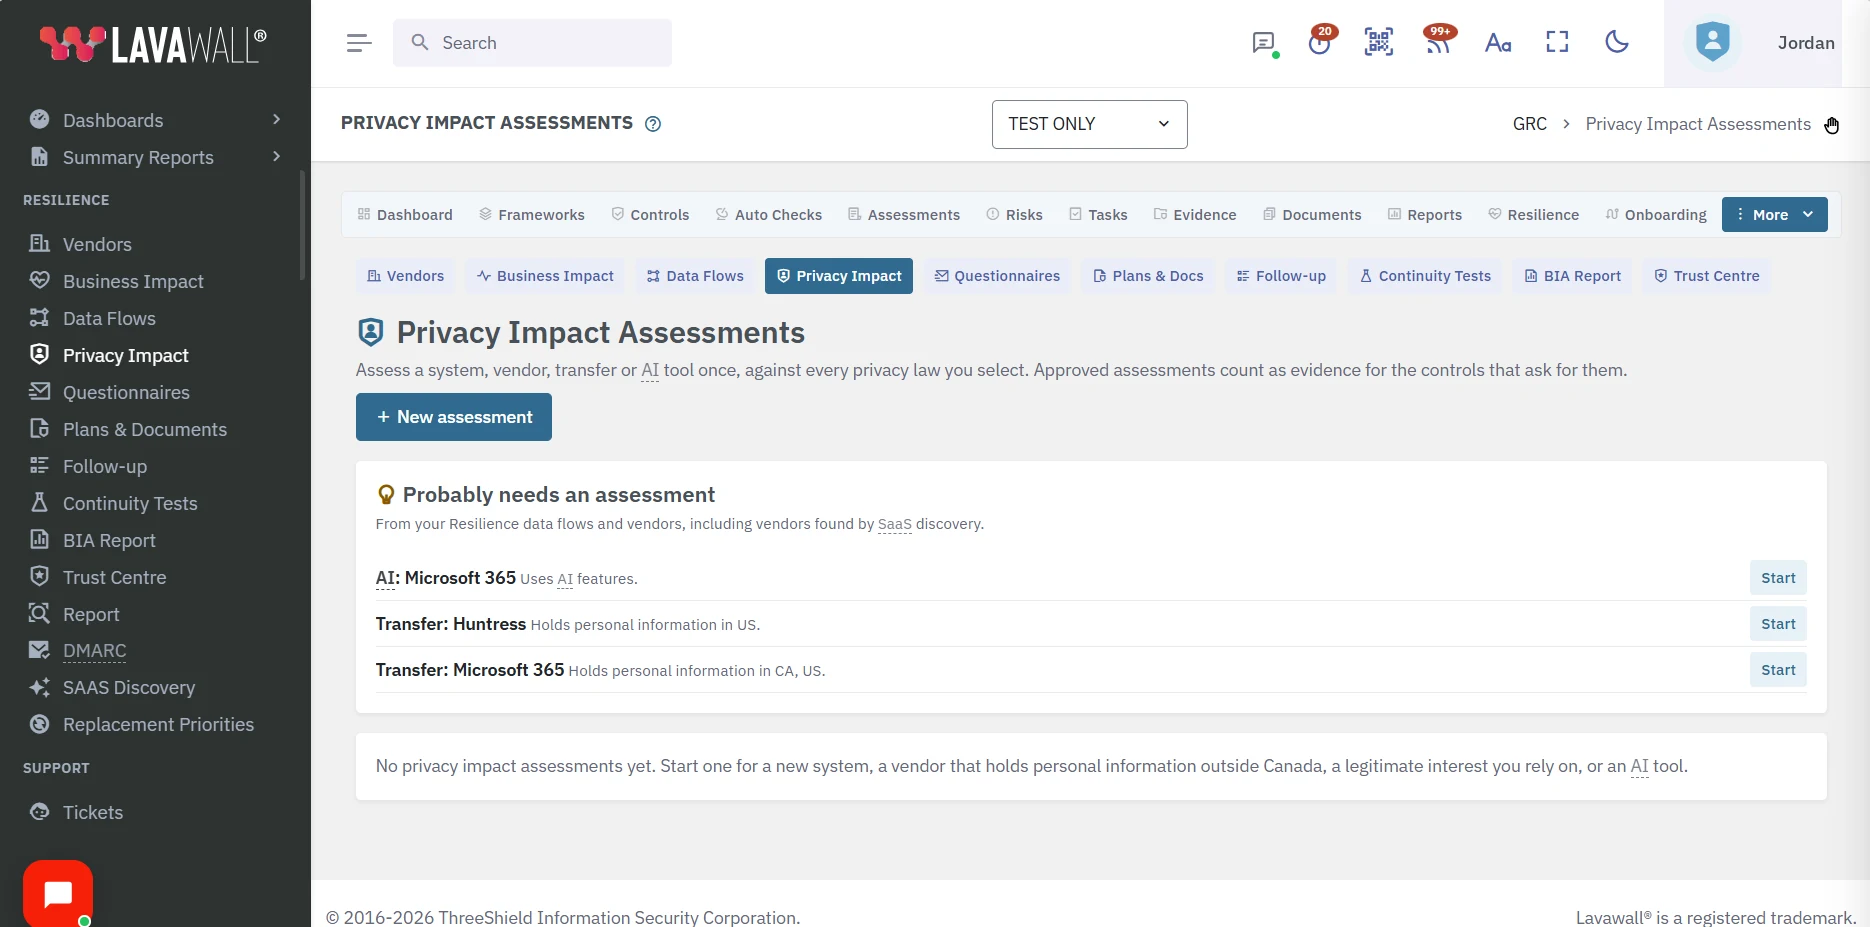Go to the Questionnaires sub-tab
1870x927 pixels.
coord(996,276)
